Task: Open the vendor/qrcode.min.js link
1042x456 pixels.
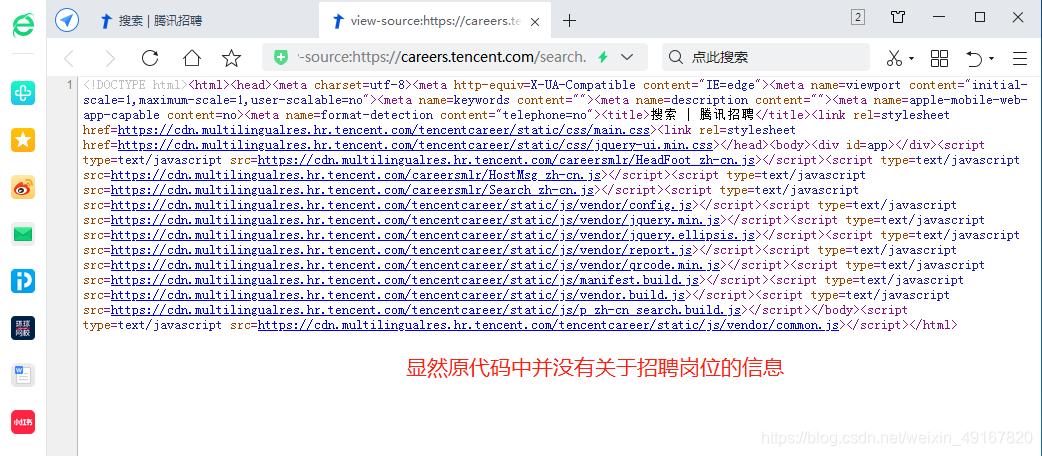Action: [415, 265]
